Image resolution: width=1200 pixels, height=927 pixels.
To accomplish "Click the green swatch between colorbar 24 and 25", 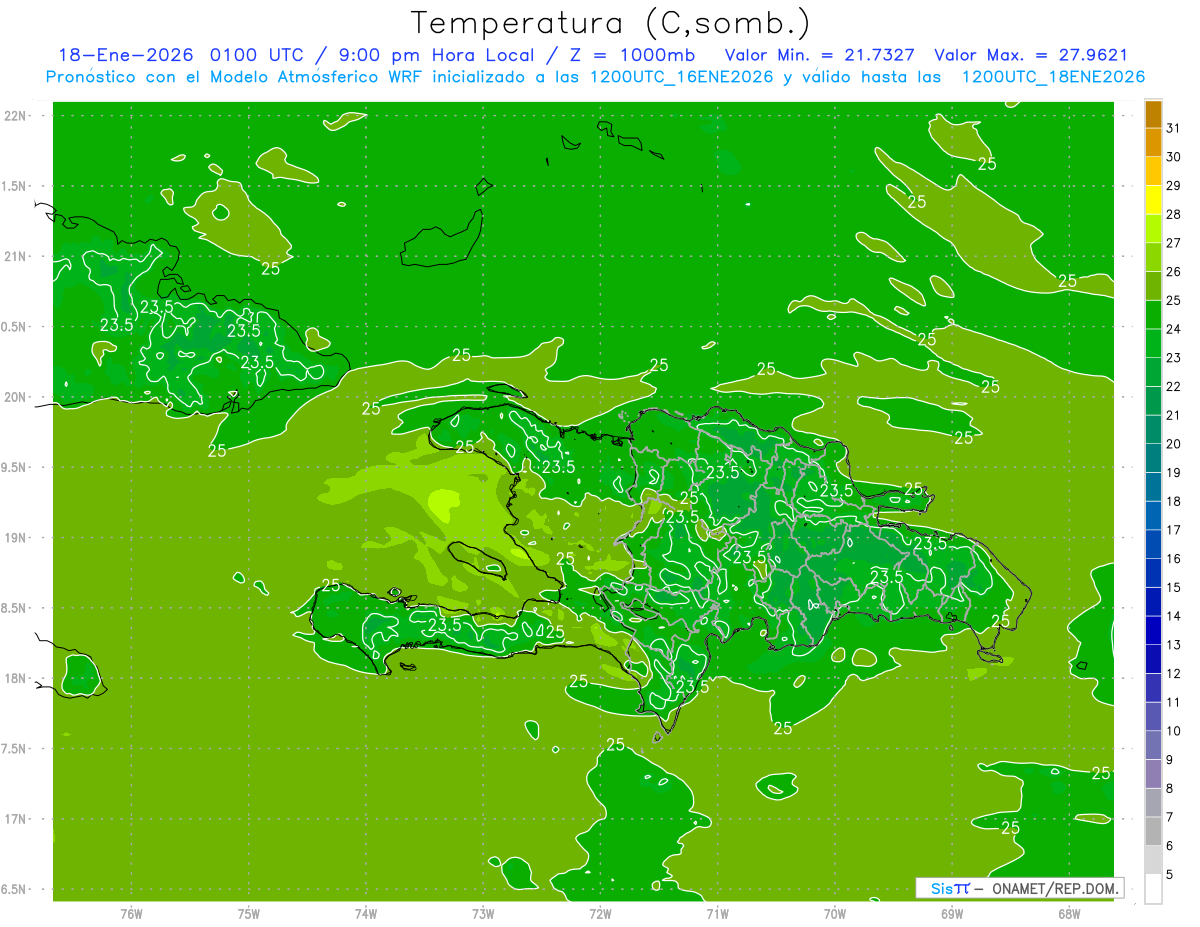I will [1153, 315].
